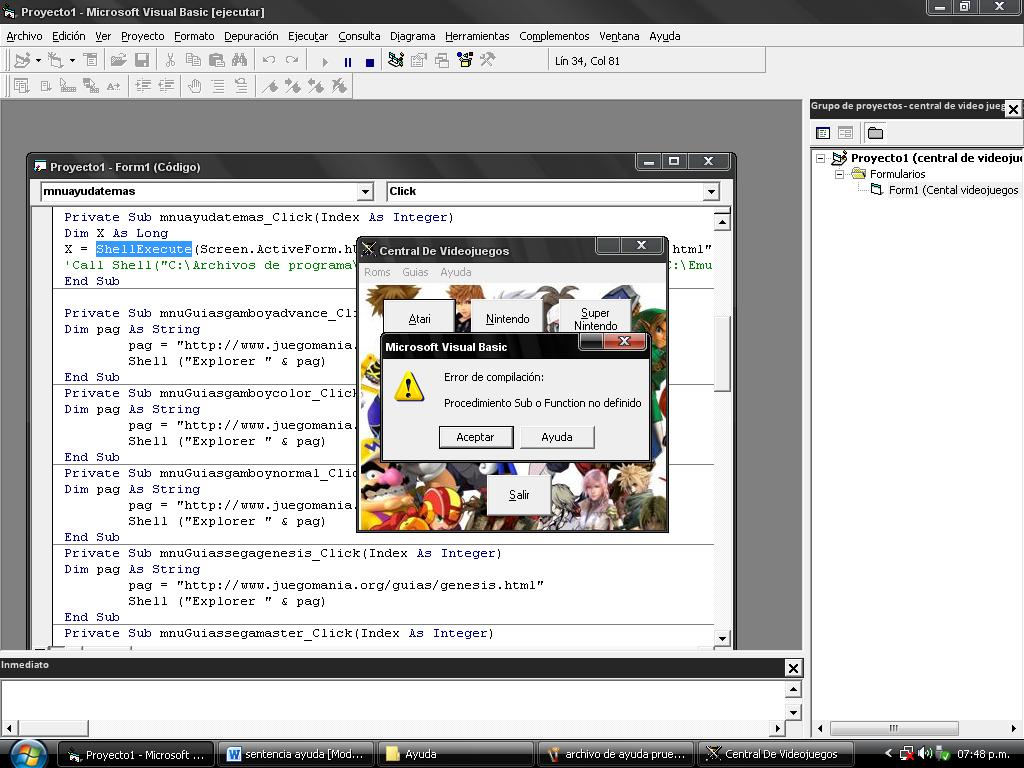1024x768 pixels.
Task: Click the Find binoculars icon
Action: (240, 61)
